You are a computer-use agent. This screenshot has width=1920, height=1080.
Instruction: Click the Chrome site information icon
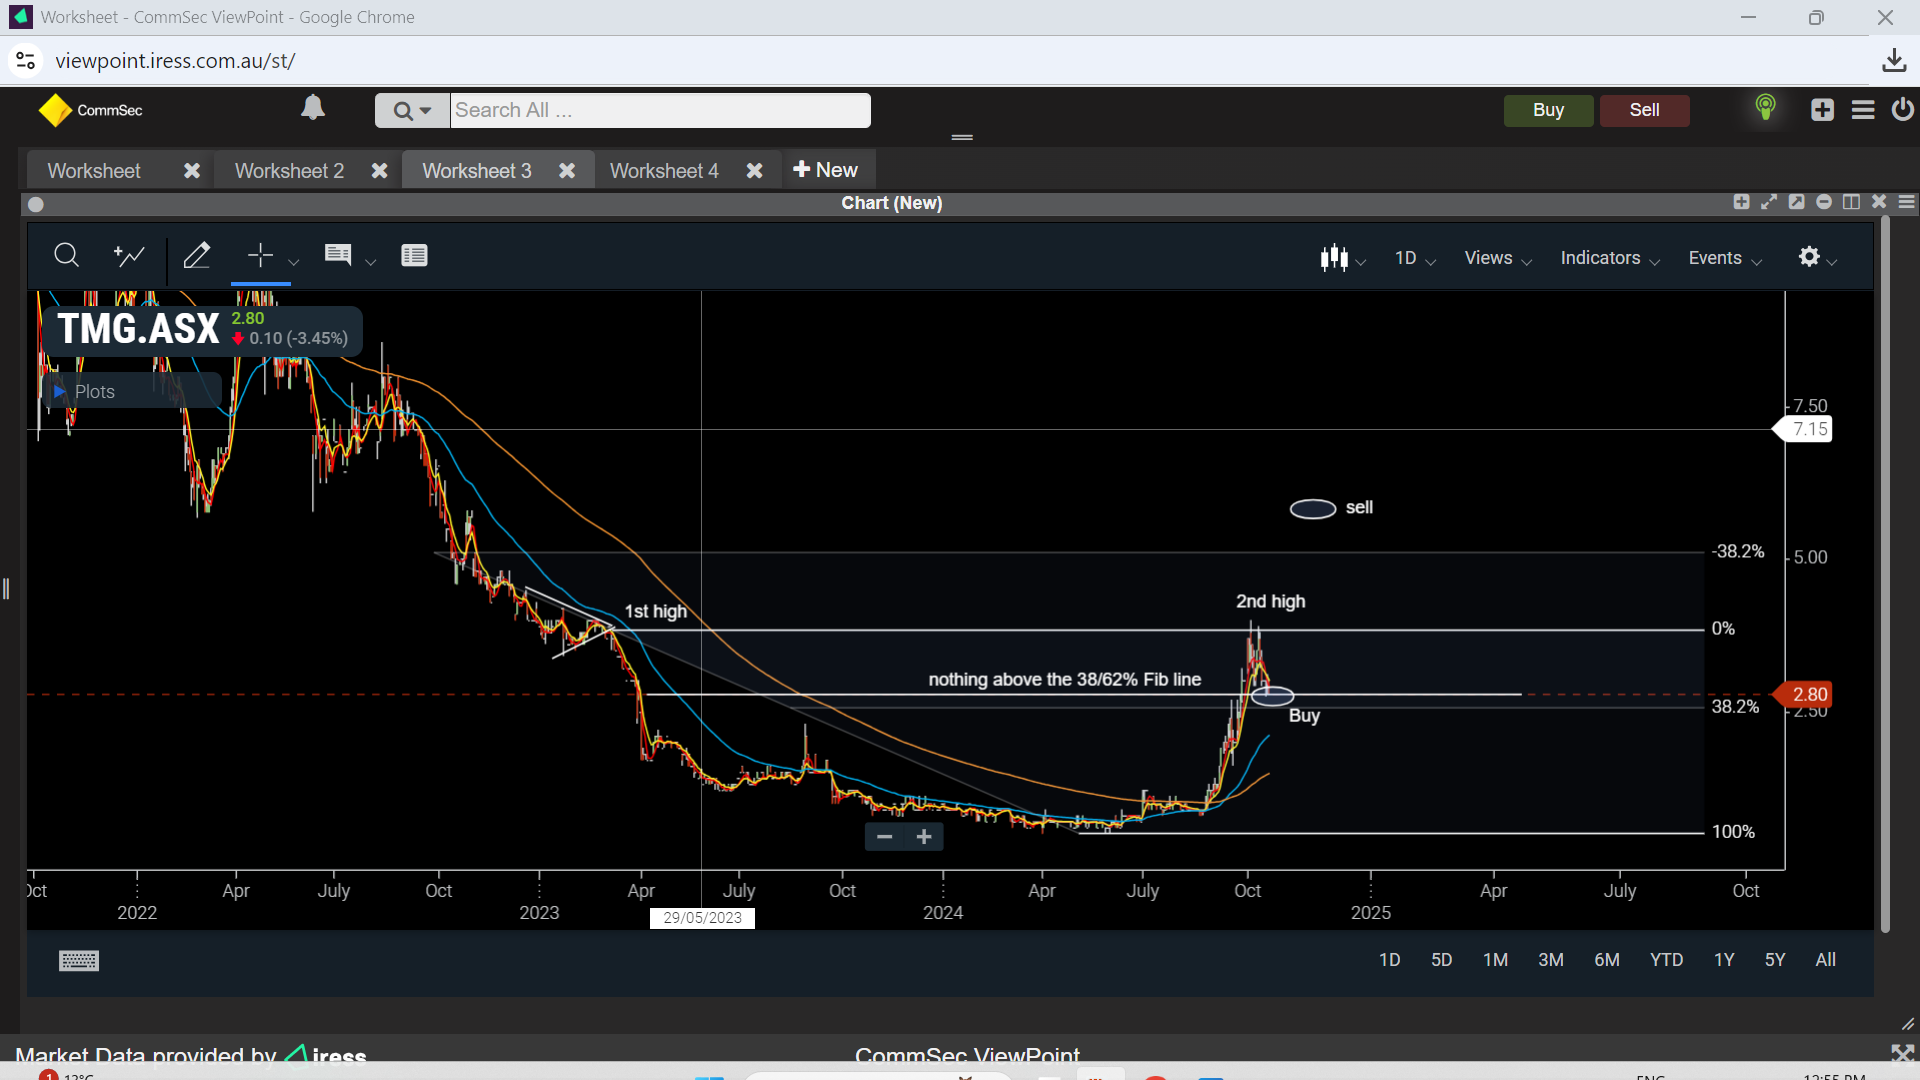pos(26,61)
